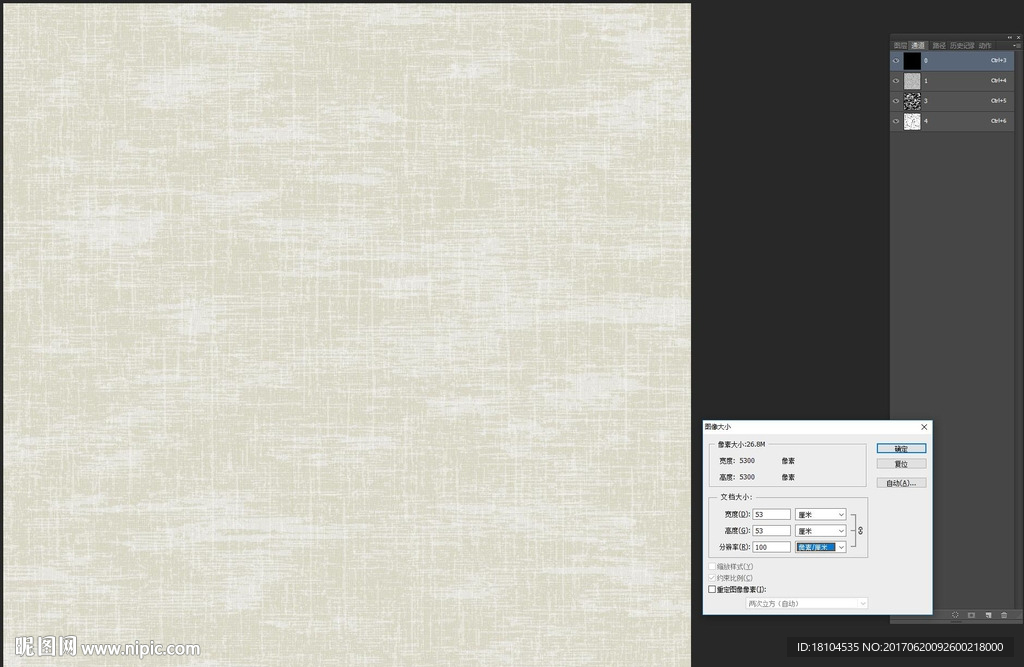The height and width of the screenshot is (667, 1024).
Task: Select the 通道 tab
Action: 918,46
